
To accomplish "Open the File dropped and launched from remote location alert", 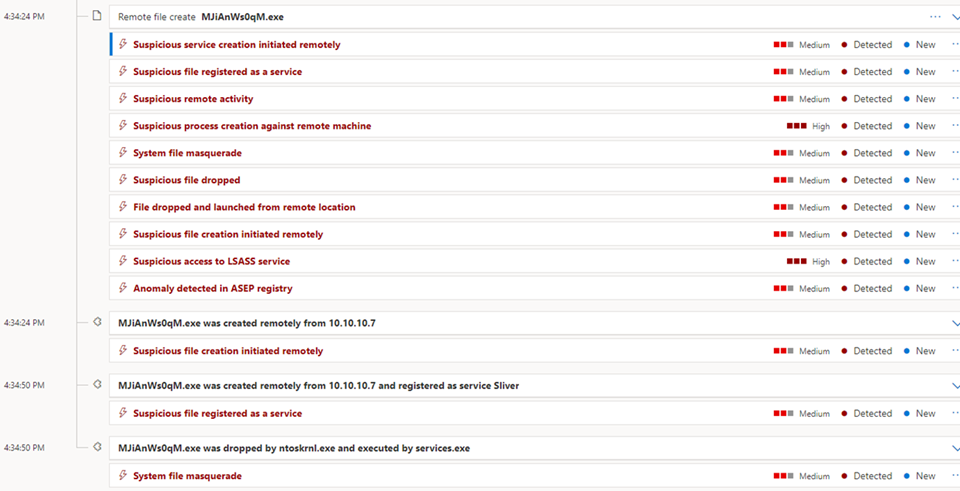I will pyautogui.click(x=244, y=207).
